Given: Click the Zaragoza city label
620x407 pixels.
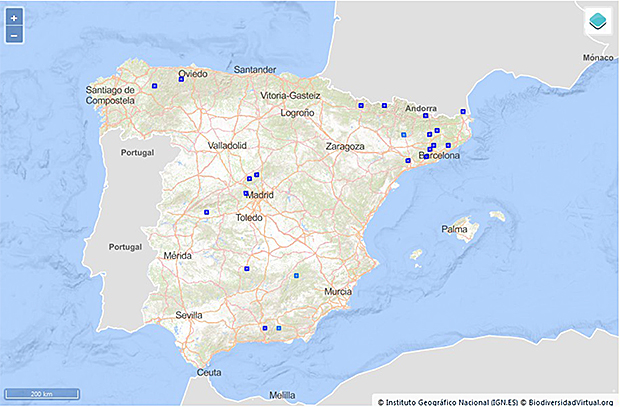Looking at the screenshot, I should click(344, 146).
